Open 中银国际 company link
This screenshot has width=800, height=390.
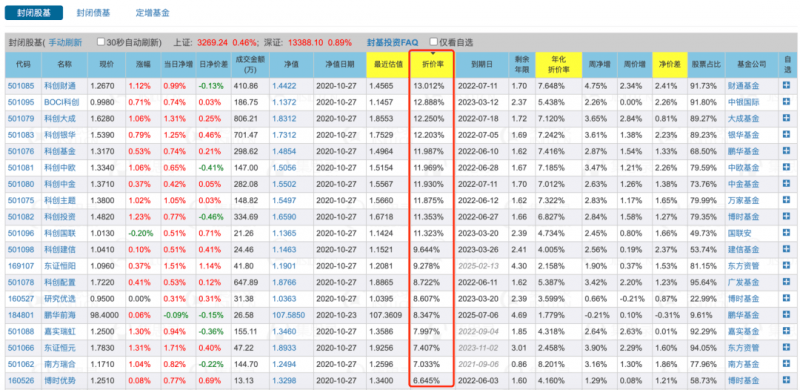click(x=743, y=103)
